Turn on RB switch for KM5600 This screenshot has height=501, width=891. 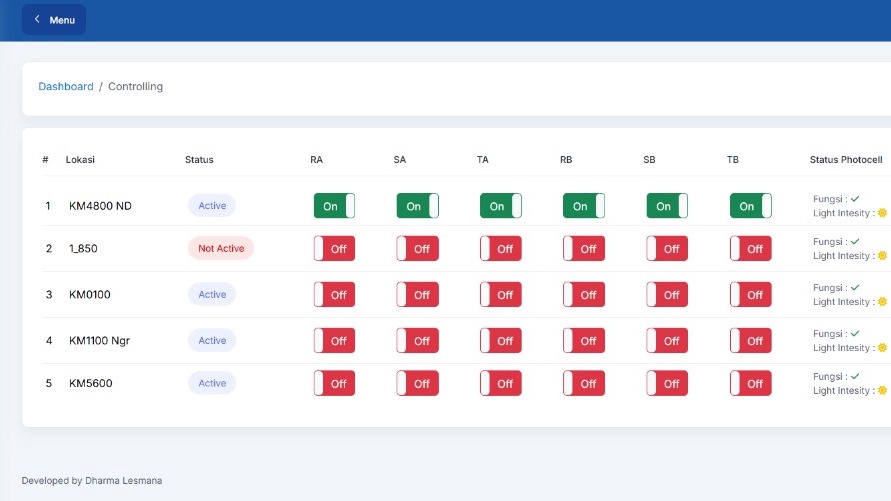[584, 383]
